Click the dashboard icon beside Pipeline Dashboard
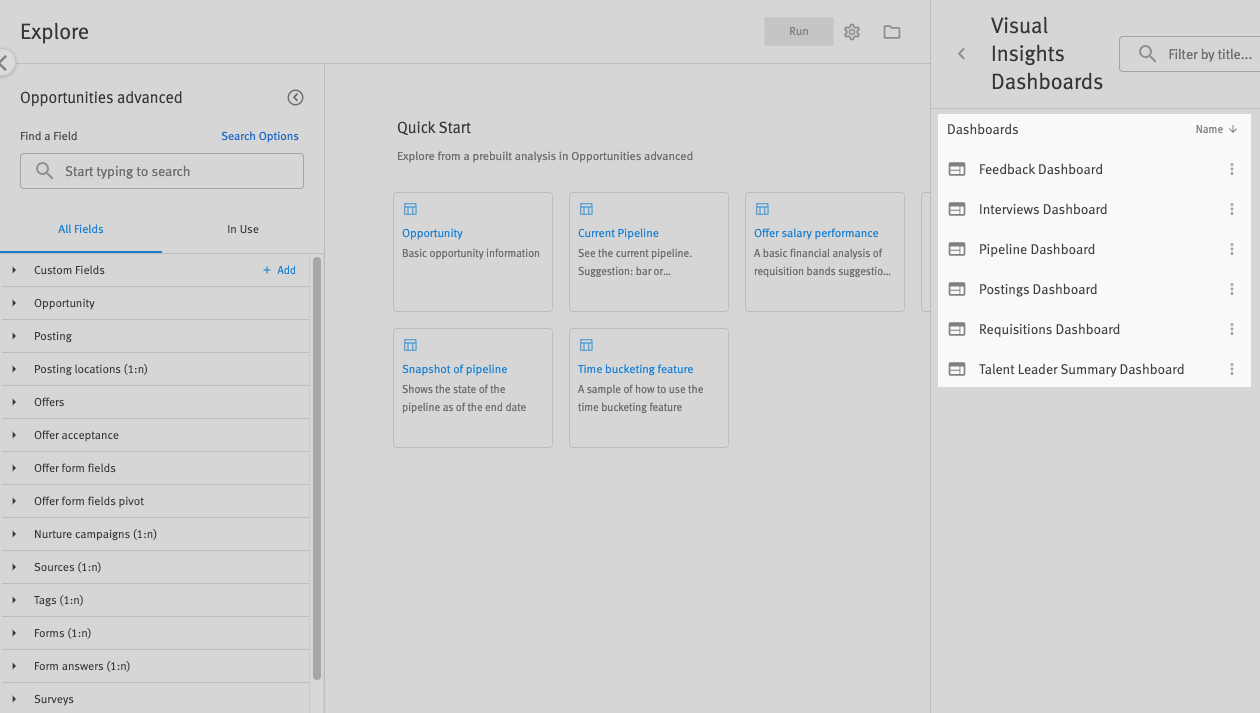The image size is (1260, 713). (958, 249)
